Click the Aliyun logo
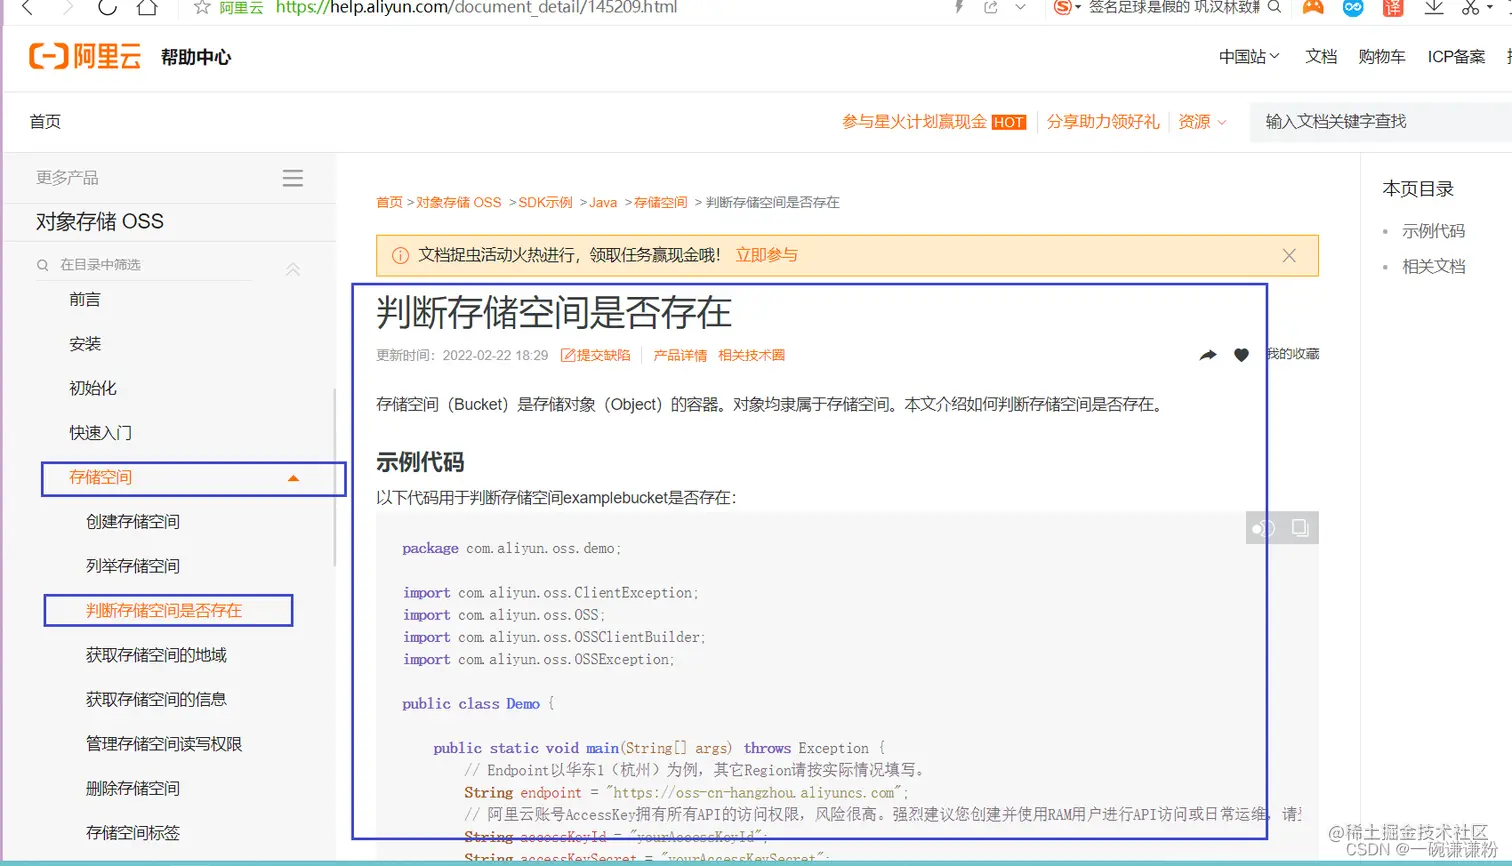1512x866 pixels. click(x=85, y=56)
